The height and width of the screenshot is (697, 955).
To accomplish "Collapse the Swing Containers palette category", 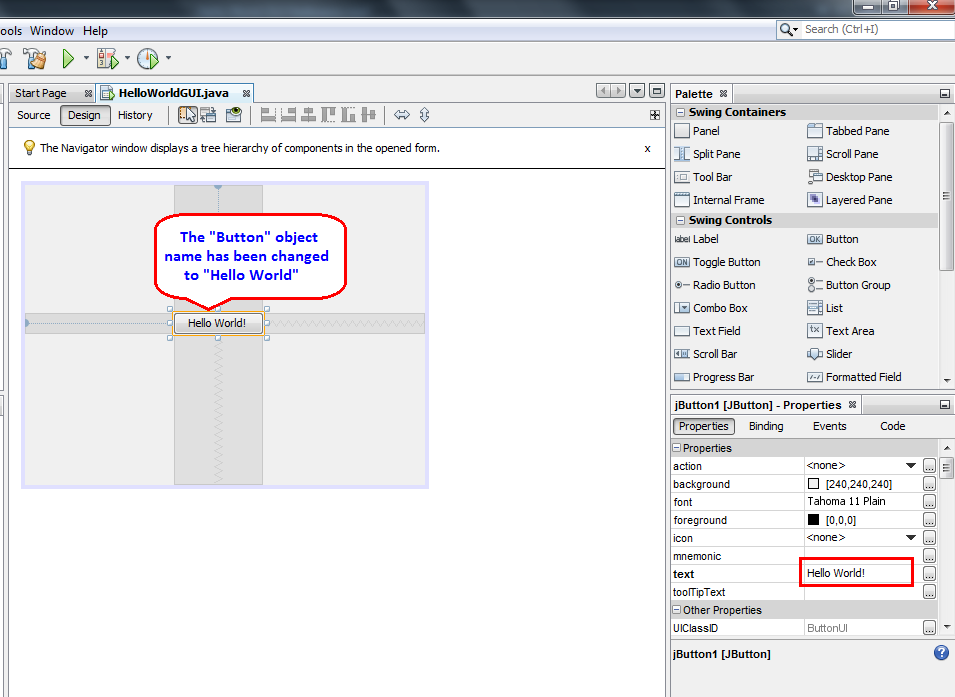I will pyautogui.click(x=682, y=111).
